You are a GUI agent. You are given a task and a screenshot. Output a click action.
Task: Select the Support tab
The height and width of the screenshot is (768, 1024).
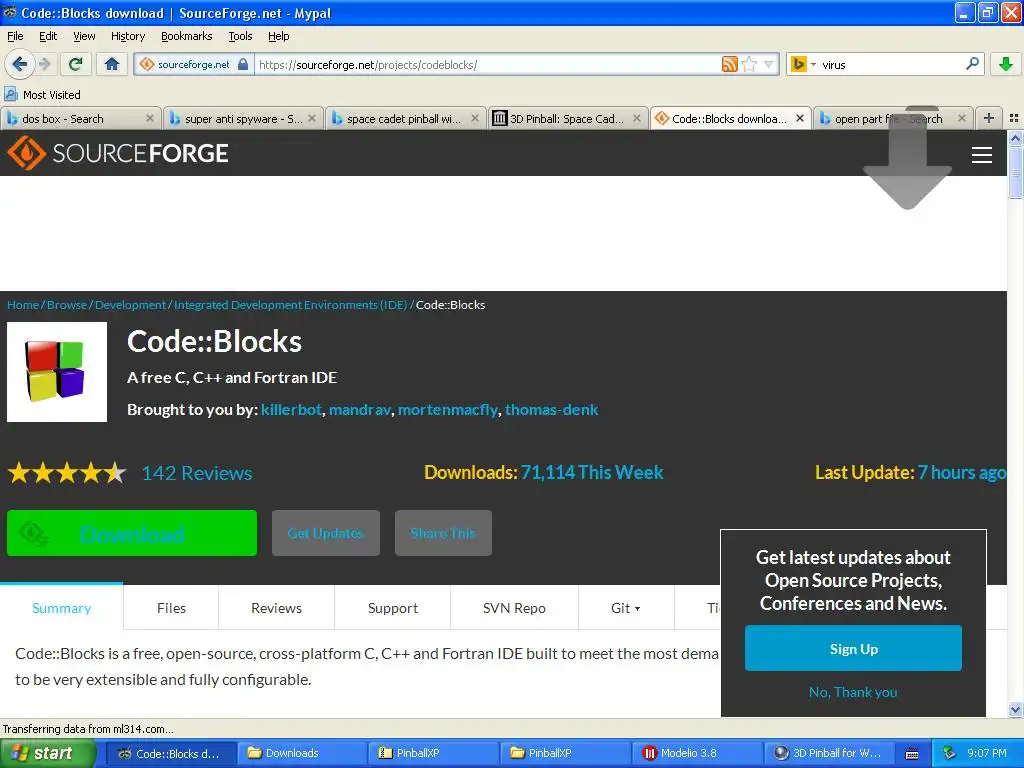pos(392,608)
